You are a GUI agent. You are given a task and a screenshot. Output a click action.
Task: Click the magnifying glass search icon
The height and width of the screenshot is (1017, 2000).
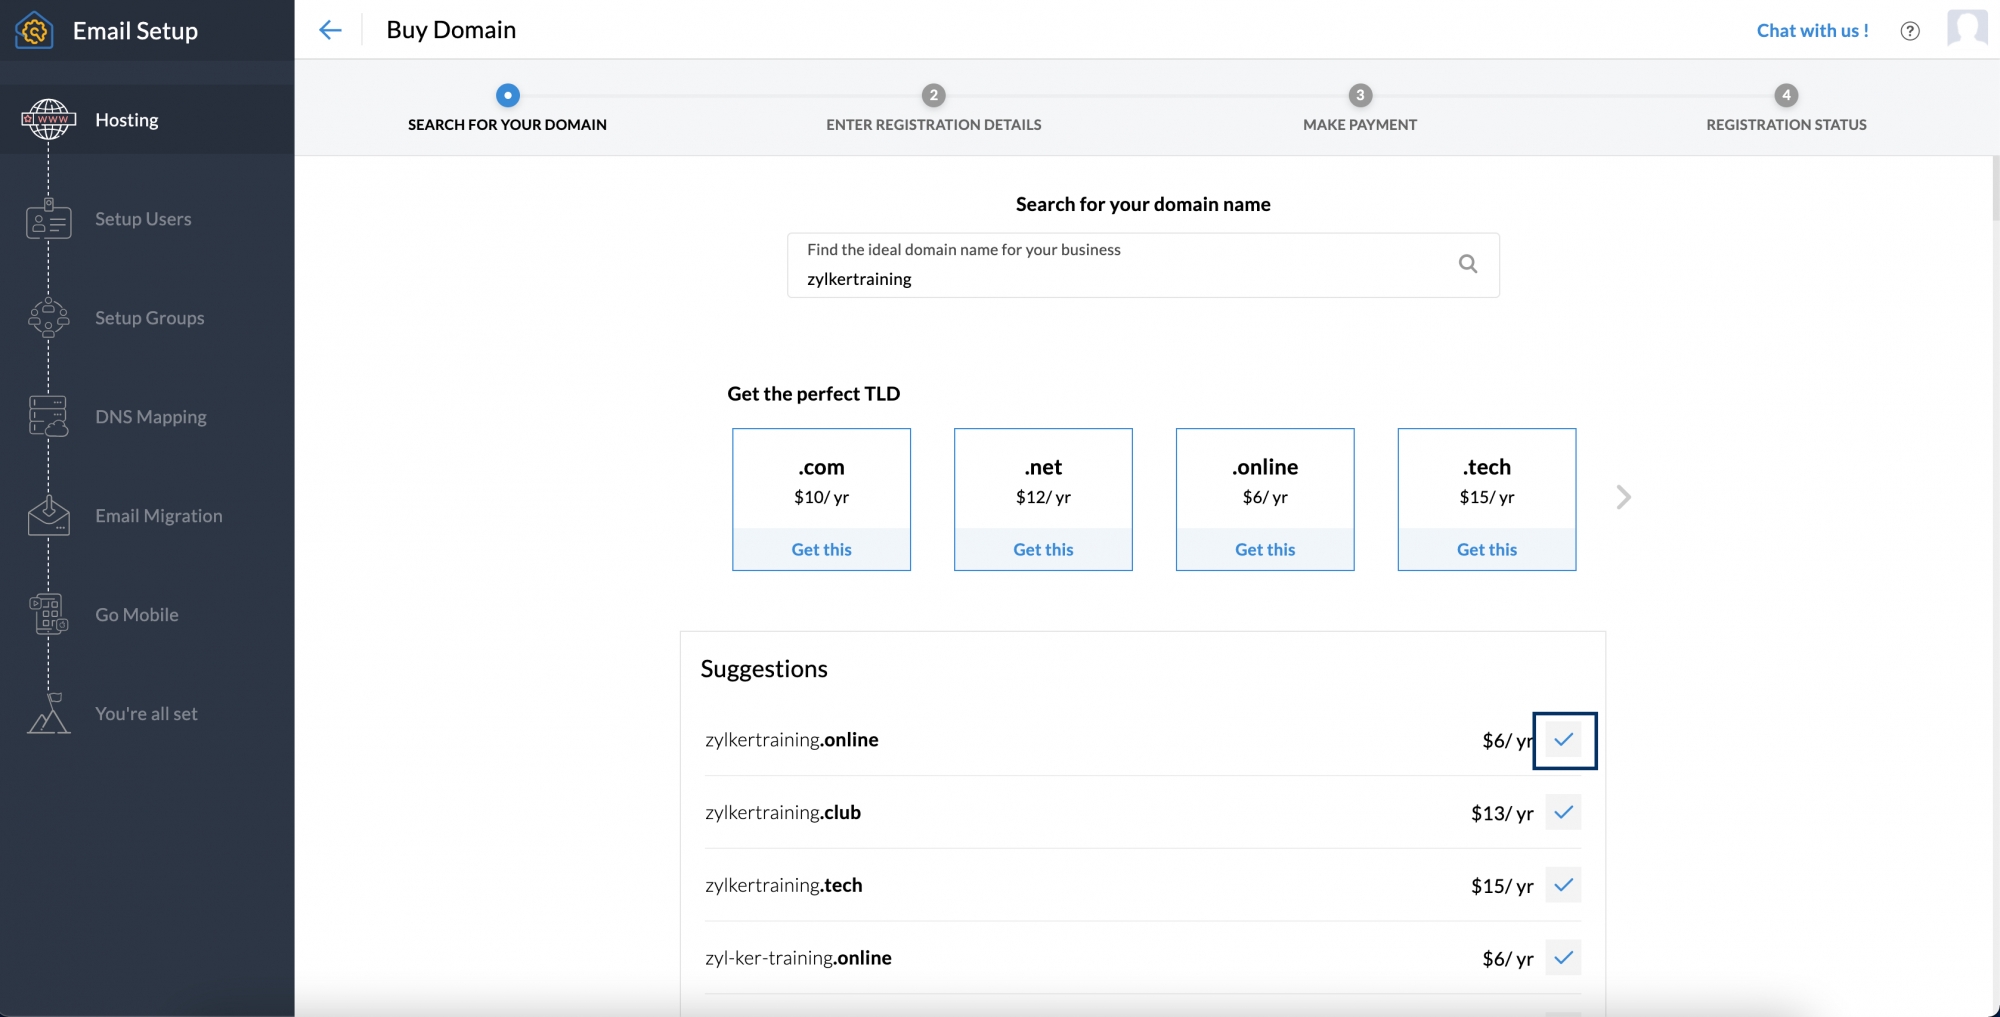(x=1467, y=263)
